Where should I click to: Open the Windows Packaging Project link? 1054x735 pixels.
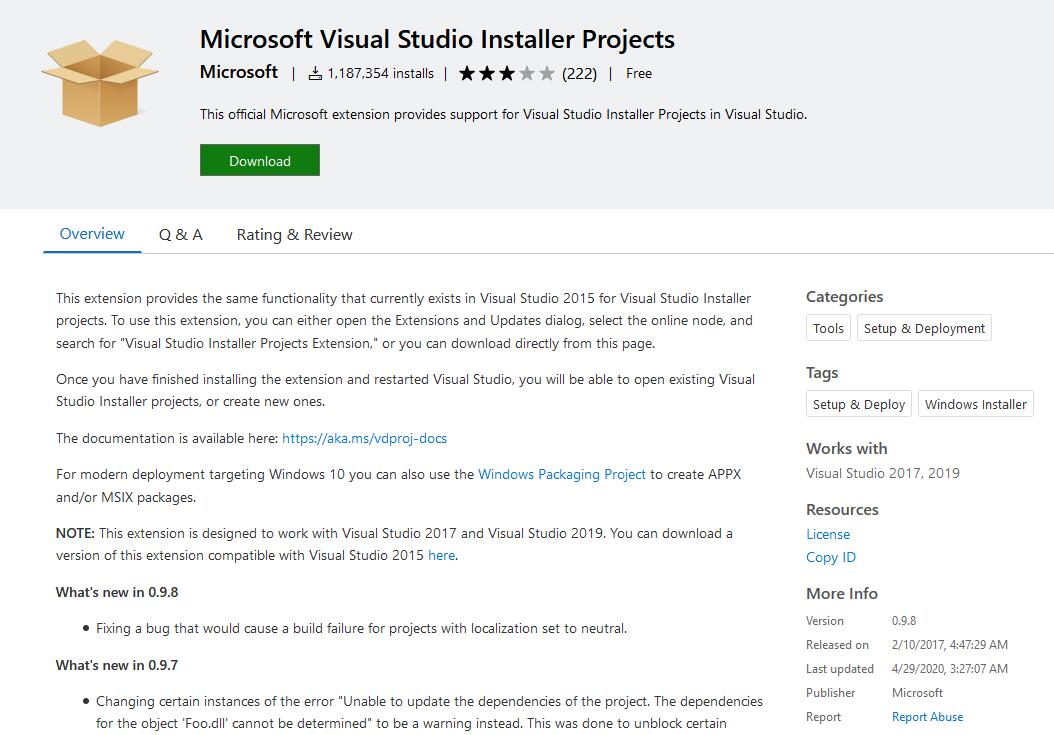562,474
